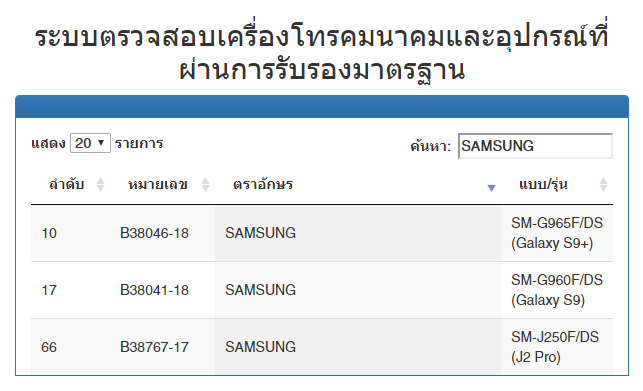
Task: Click the SM-G960F/DS (Galaxy S9) model cell
Action: click(x=557, y=290)
